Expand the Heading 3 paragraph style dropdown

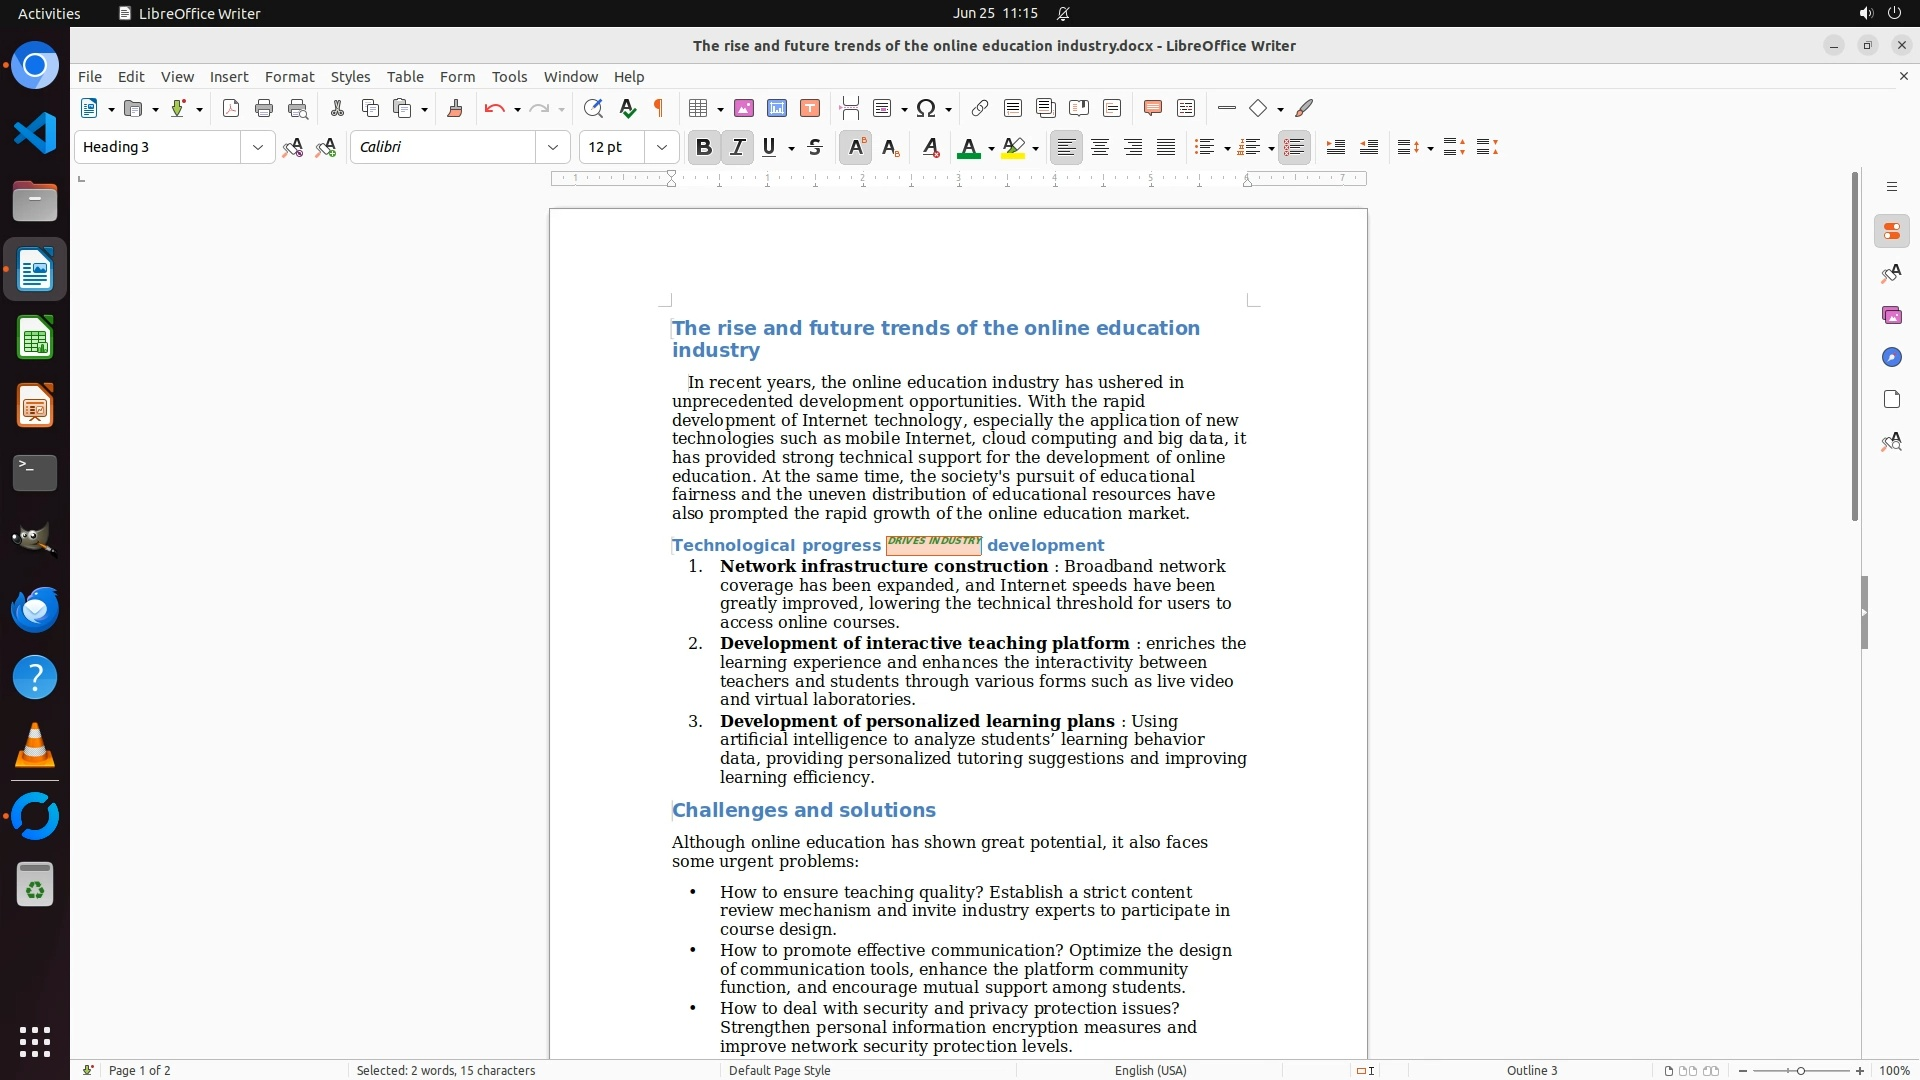click(258, 147)
